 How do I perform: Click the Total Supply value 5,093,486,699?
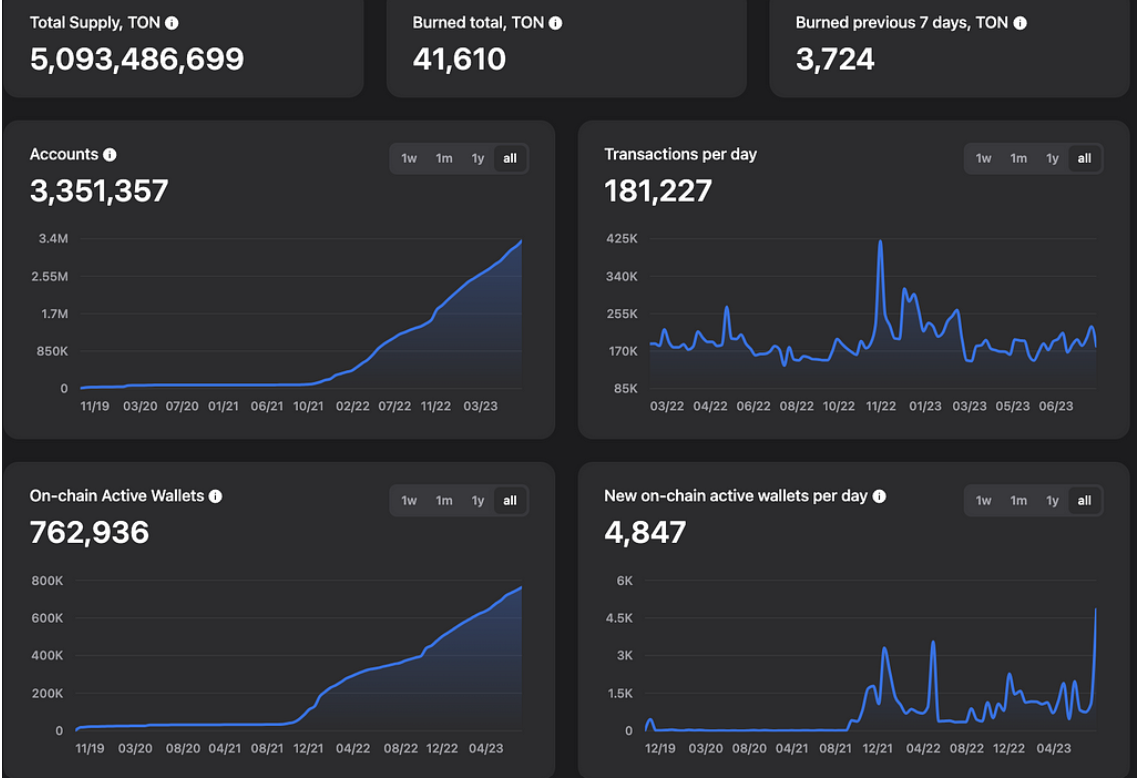(x=137, y=59)
